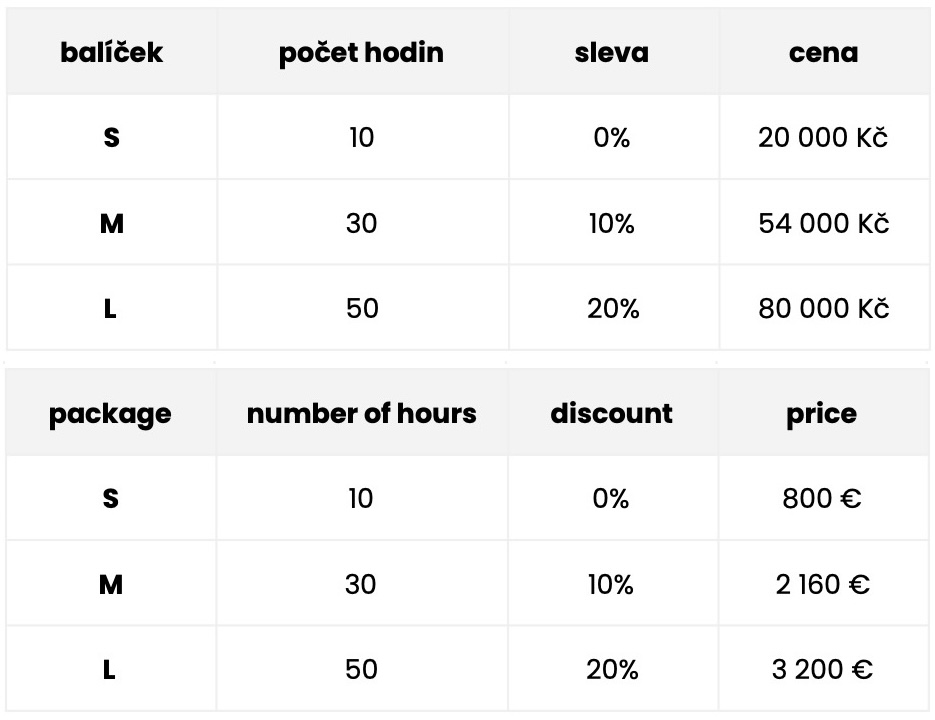Select the 'počet hodin' header cell
Viewport: 935px width, 720px height.
pyautogui.click(x=363, y=52)
